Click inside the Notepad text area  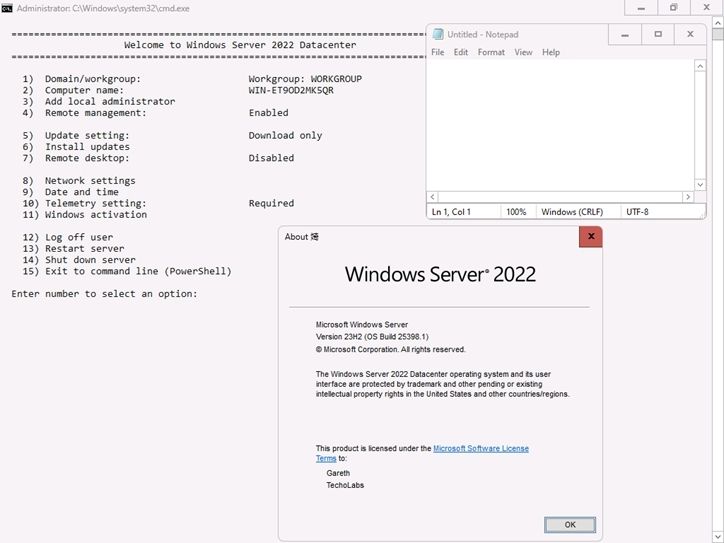pos(560,125)
